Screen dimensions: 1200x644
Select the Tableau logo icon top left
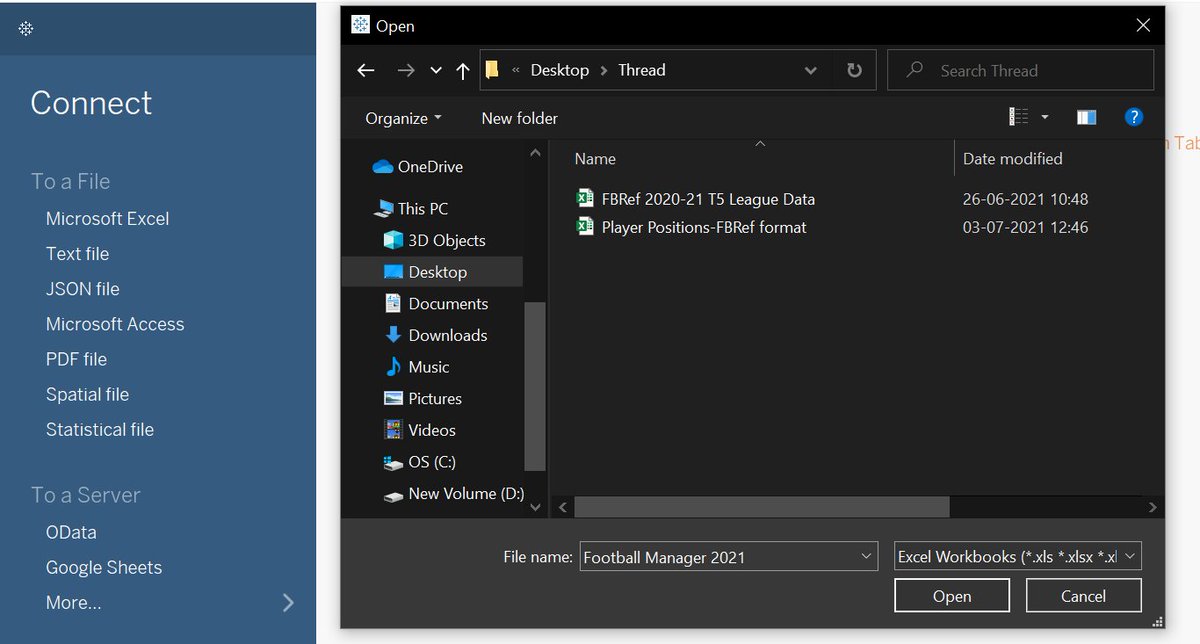click(26, 28)
